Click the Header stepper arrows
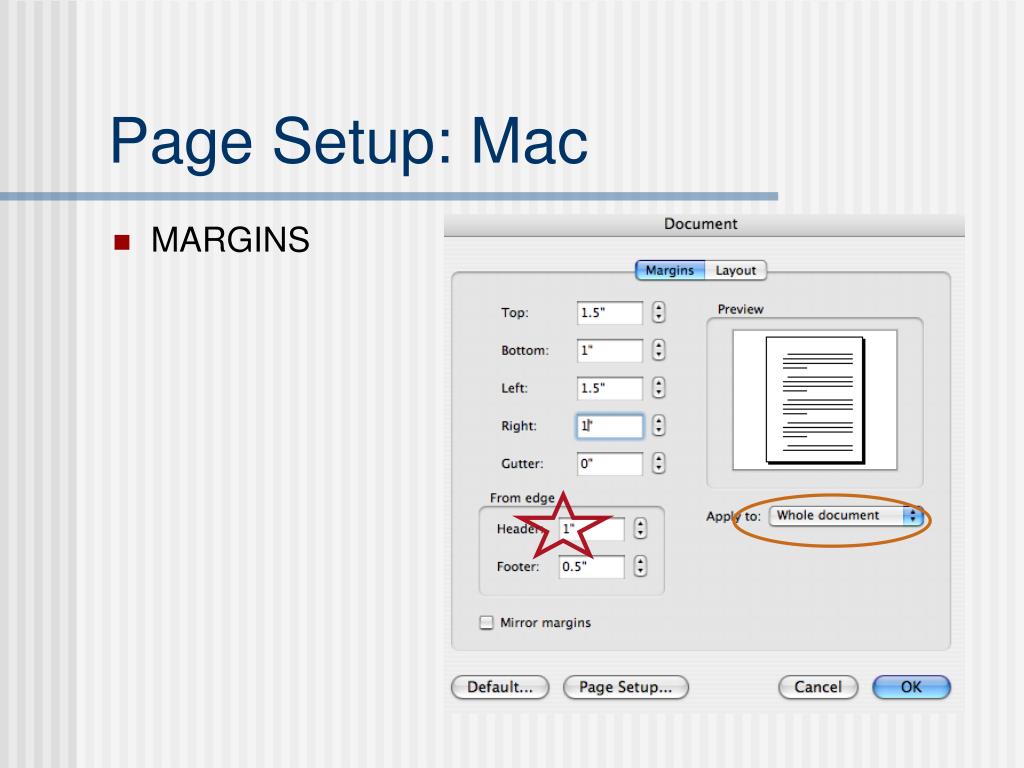The width and height of the screenshot is (1024, 768). click(641, 528)
